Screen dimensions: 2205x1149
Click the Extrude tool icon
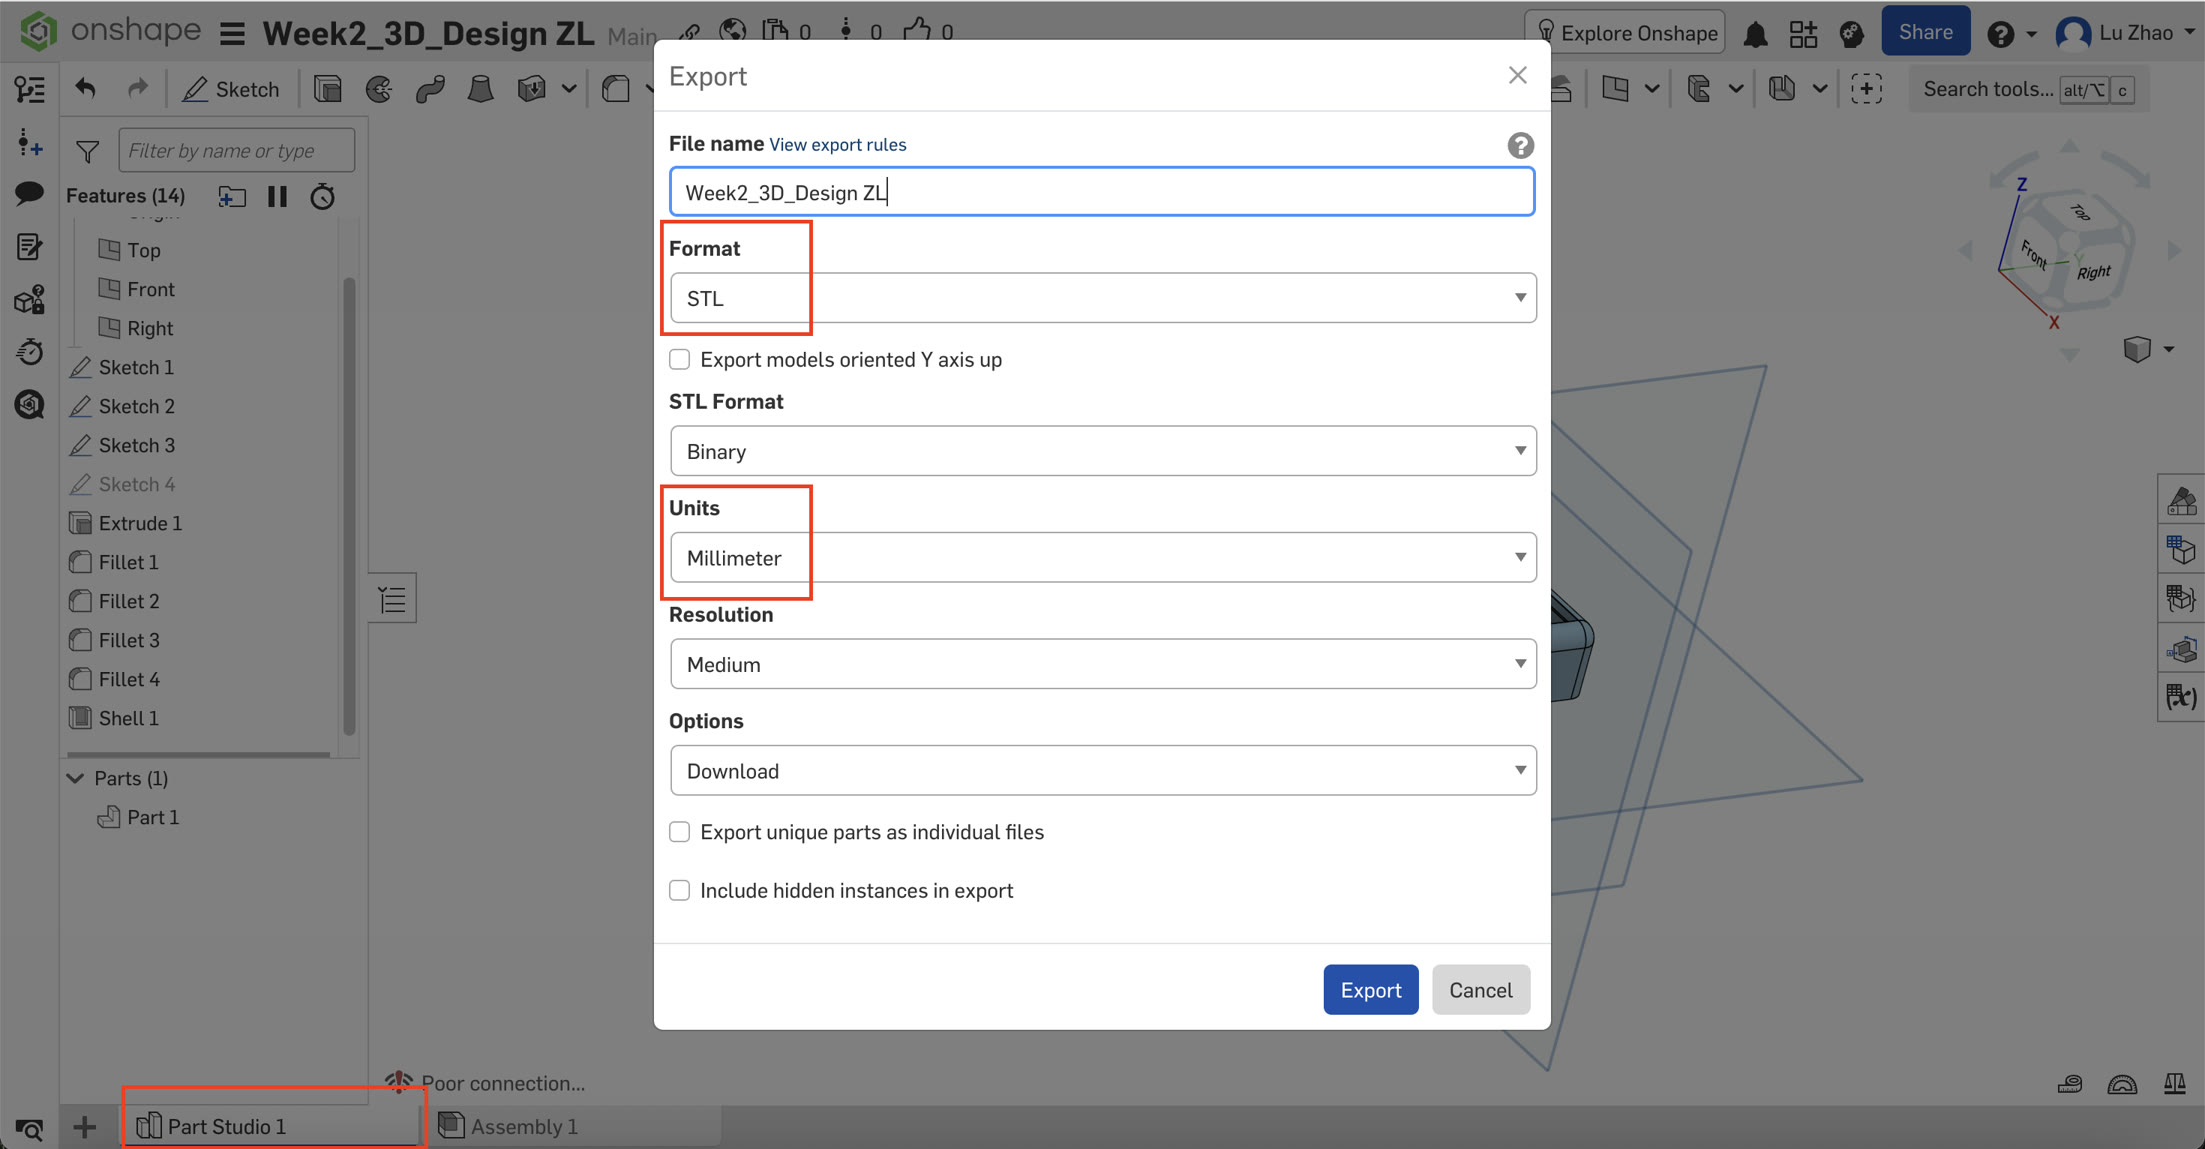pos(328,89)
